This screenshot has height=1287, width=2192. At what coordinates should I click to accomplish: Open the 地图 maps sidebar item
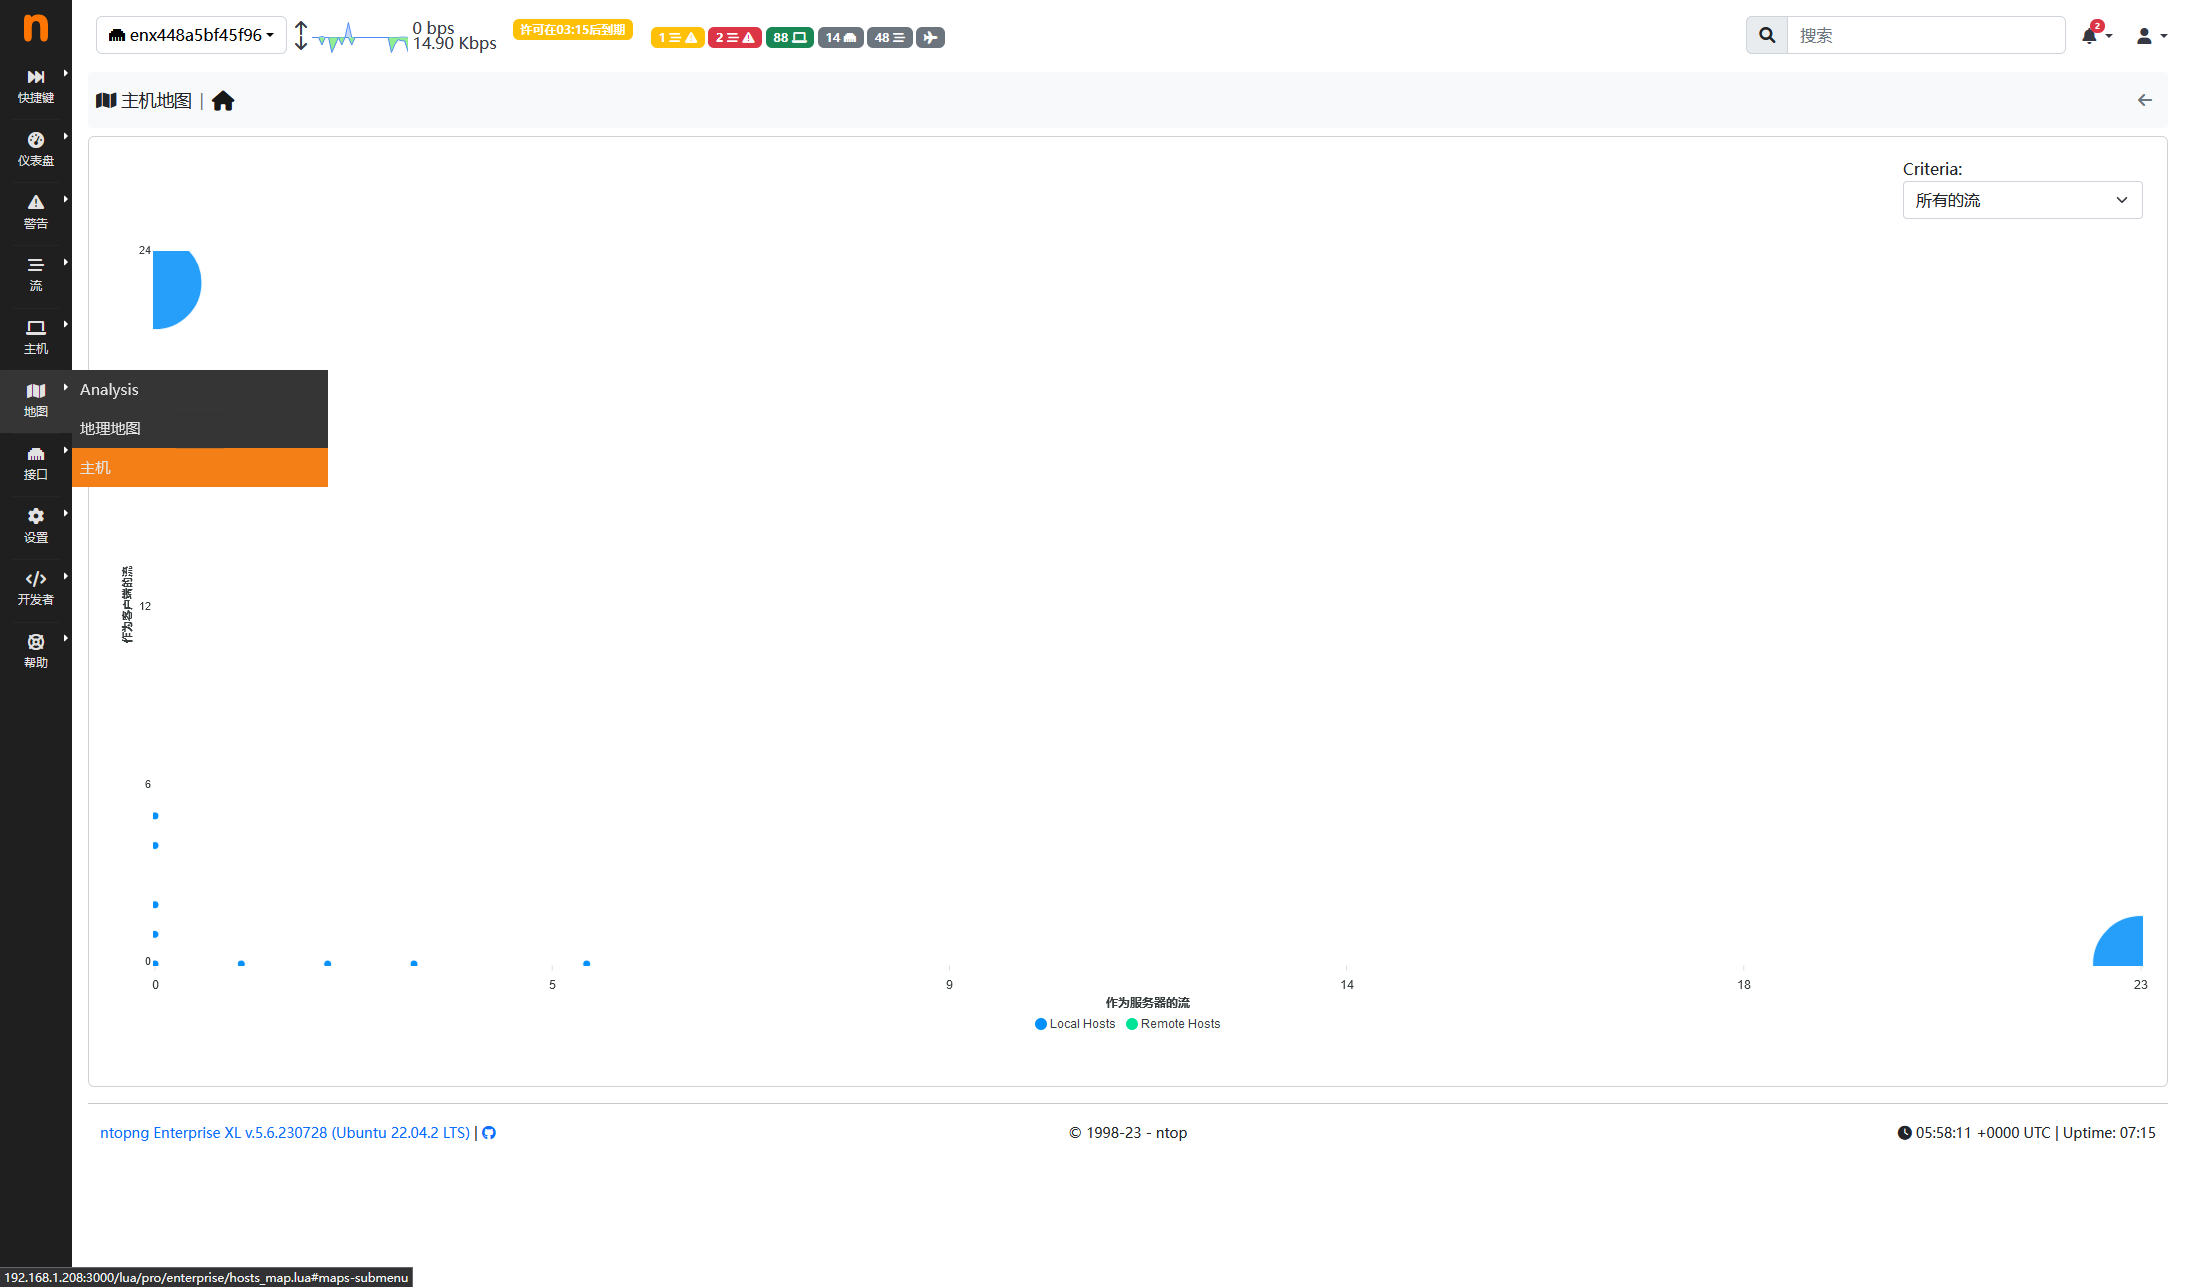click(36, 400)
